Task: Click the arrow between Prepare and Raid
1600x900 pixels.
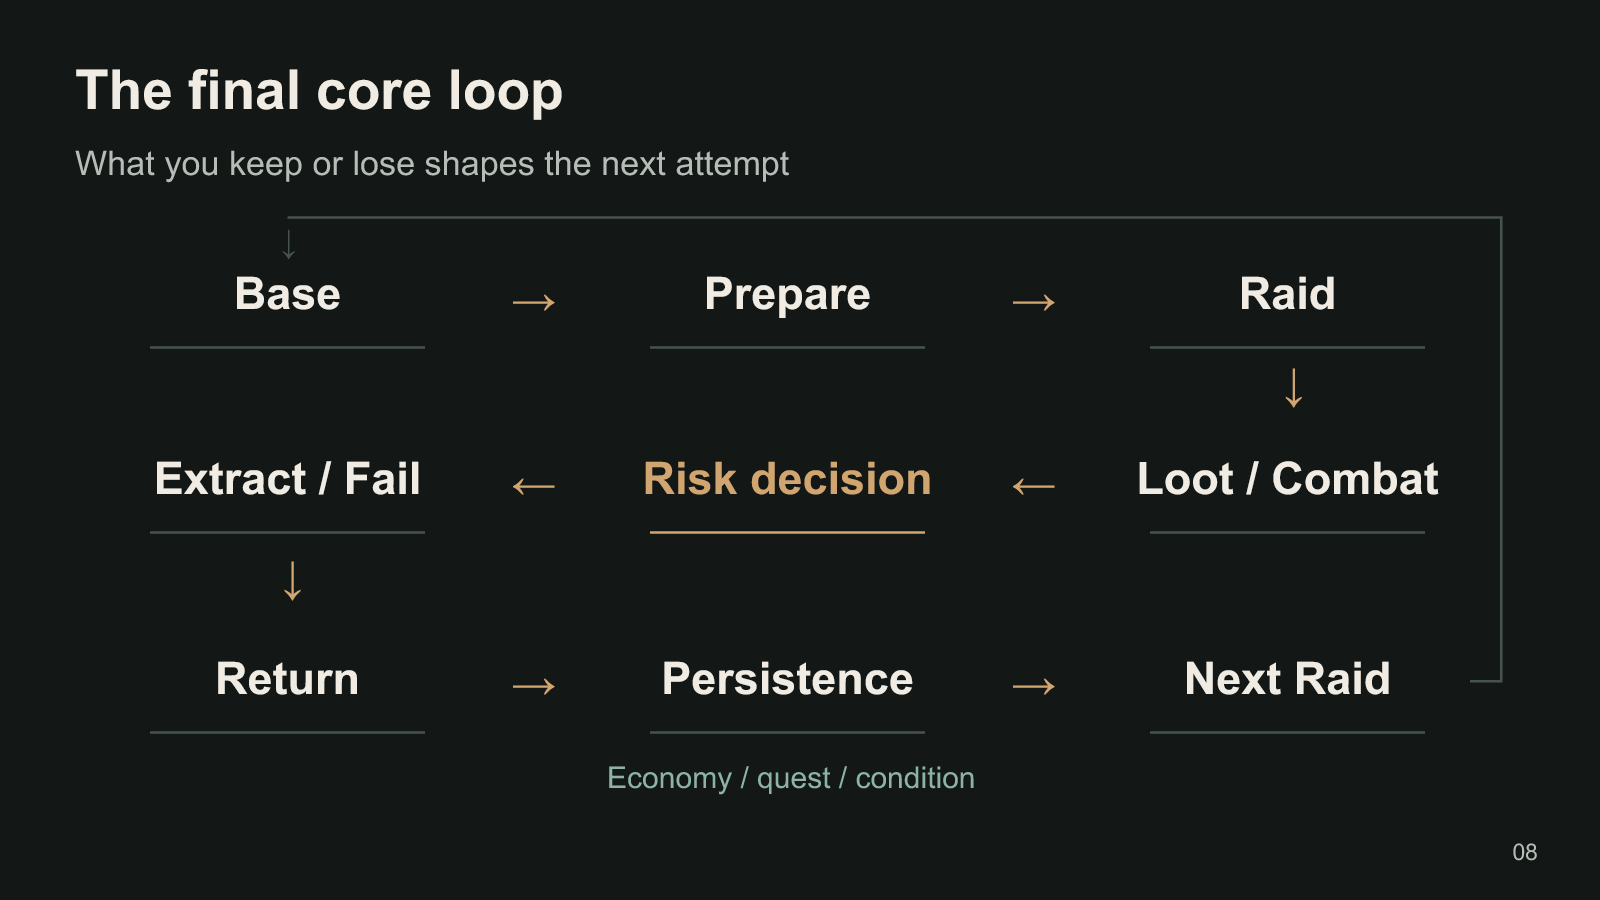Action: 1034,302
